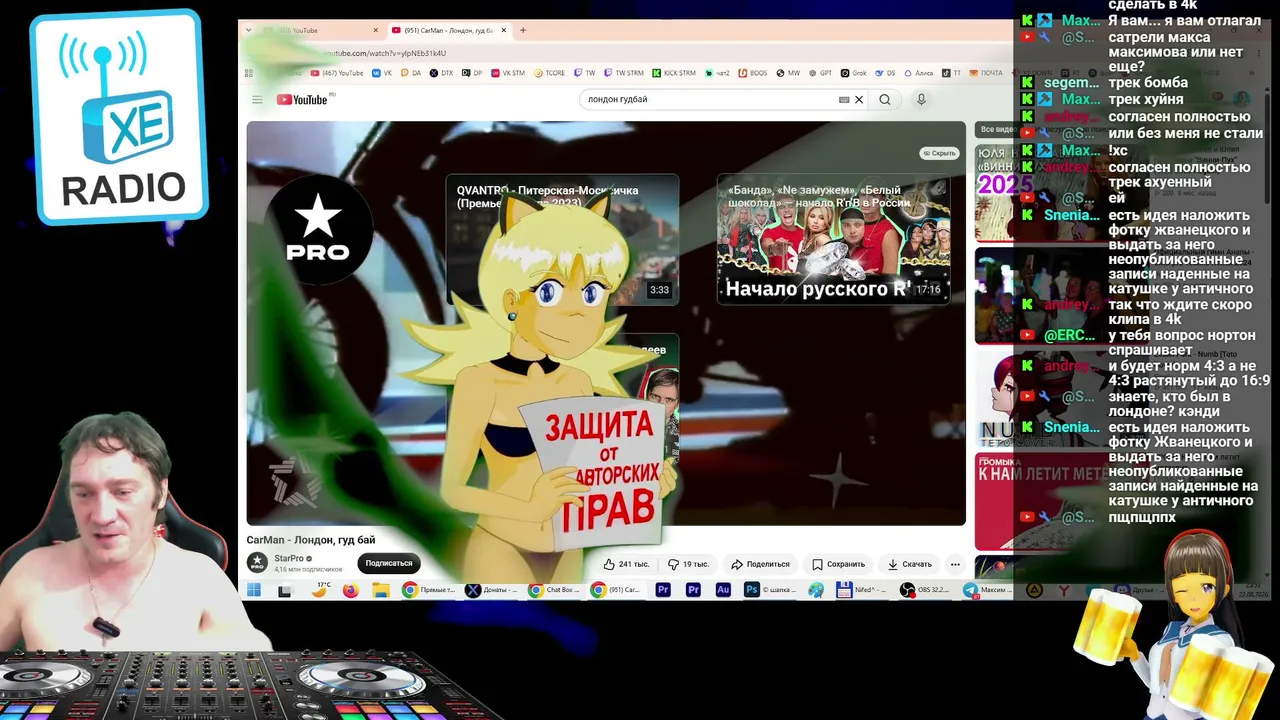
Task: Open the 'Nifed^' taskbar window
Action: pos(864,590)
